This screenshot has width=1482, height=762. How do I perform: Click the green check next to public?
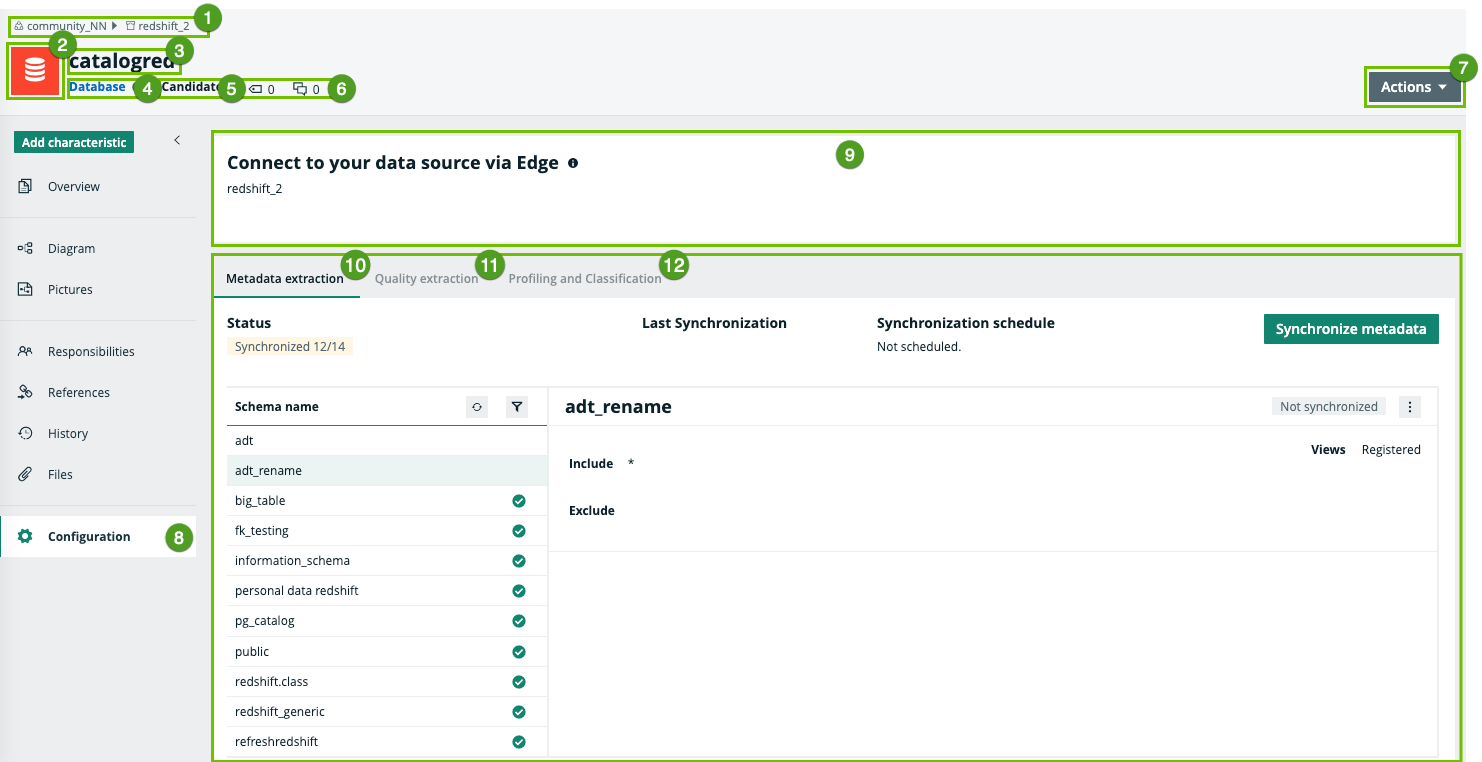click(x=518, y=652)
